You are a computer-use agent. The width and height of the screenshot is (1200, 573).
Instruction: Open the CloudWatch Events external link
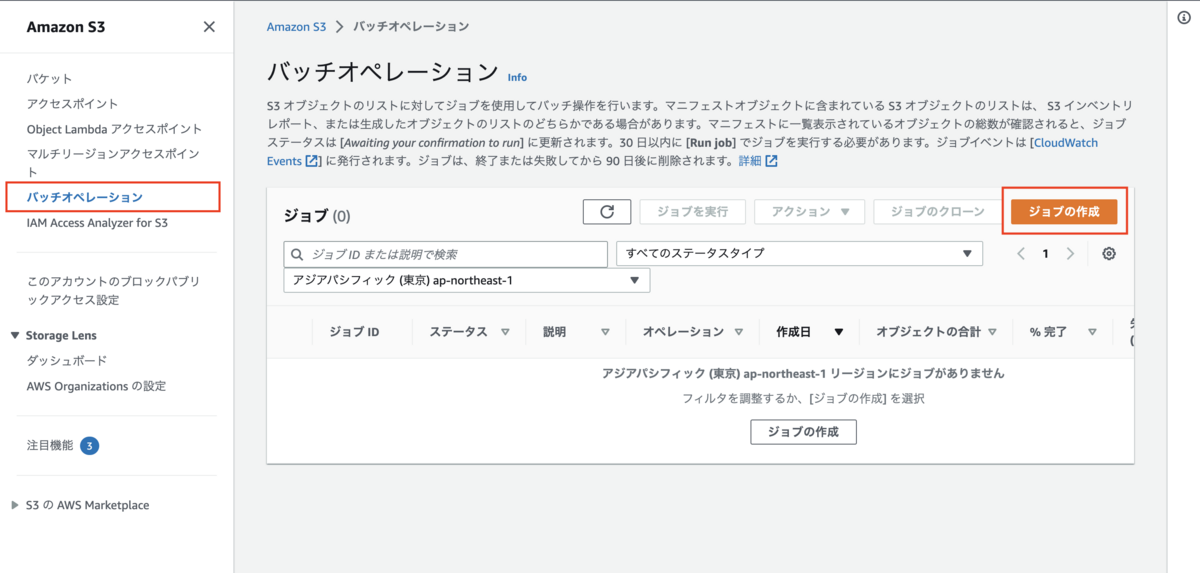684,151
